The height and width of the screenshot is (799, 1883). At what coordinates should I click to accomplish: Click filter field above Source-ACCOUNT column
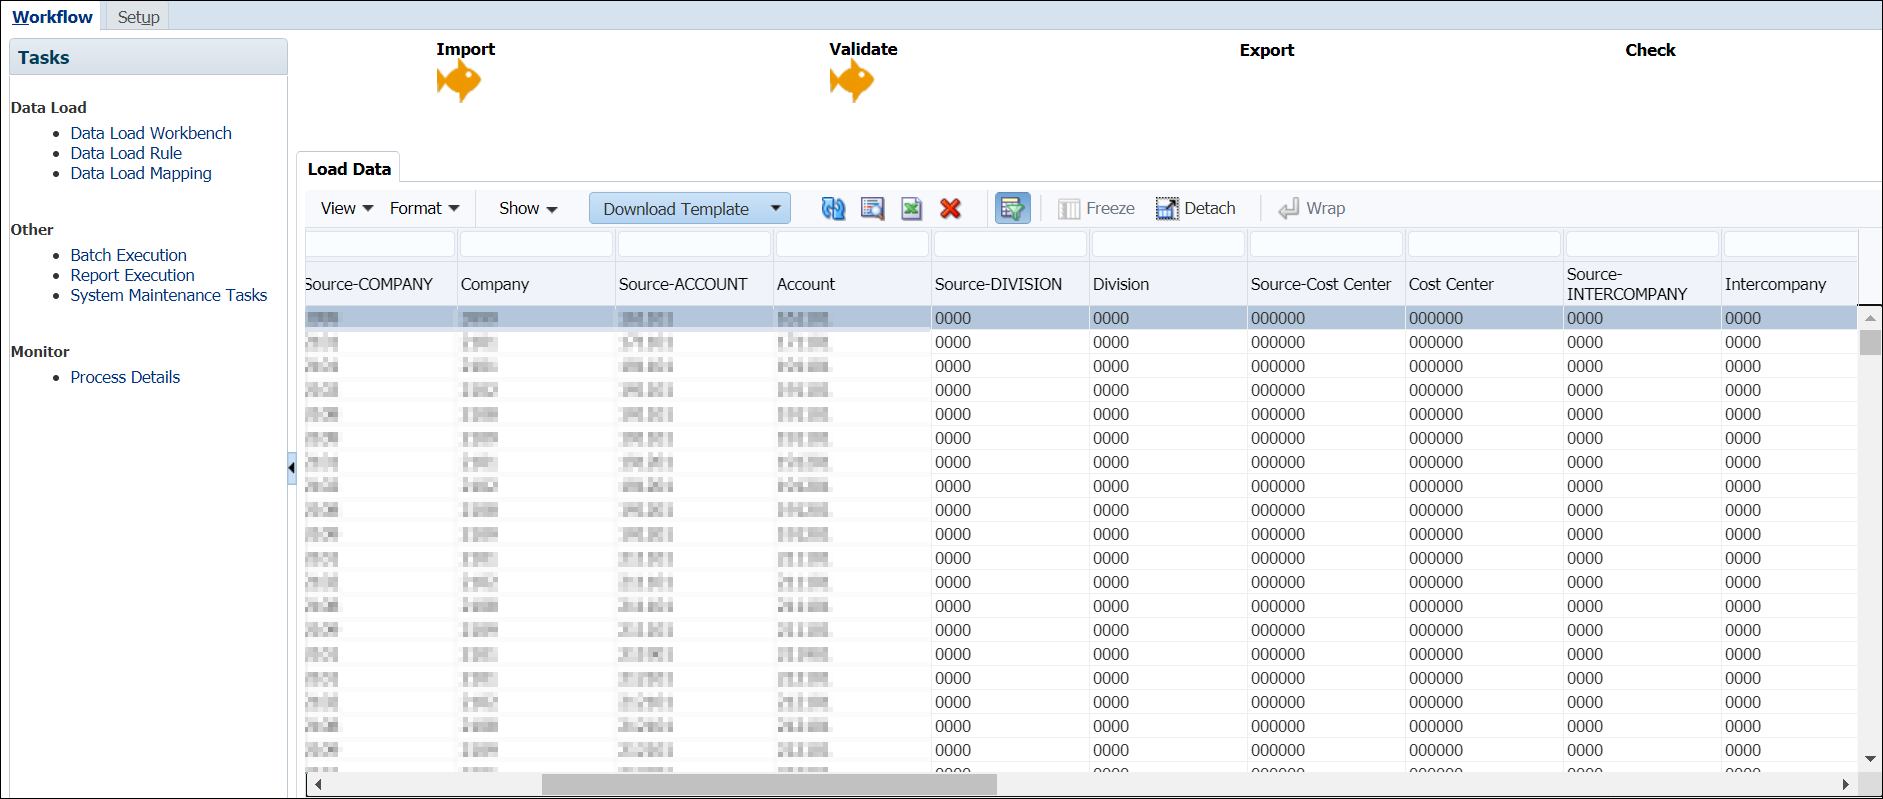(694, 243)
